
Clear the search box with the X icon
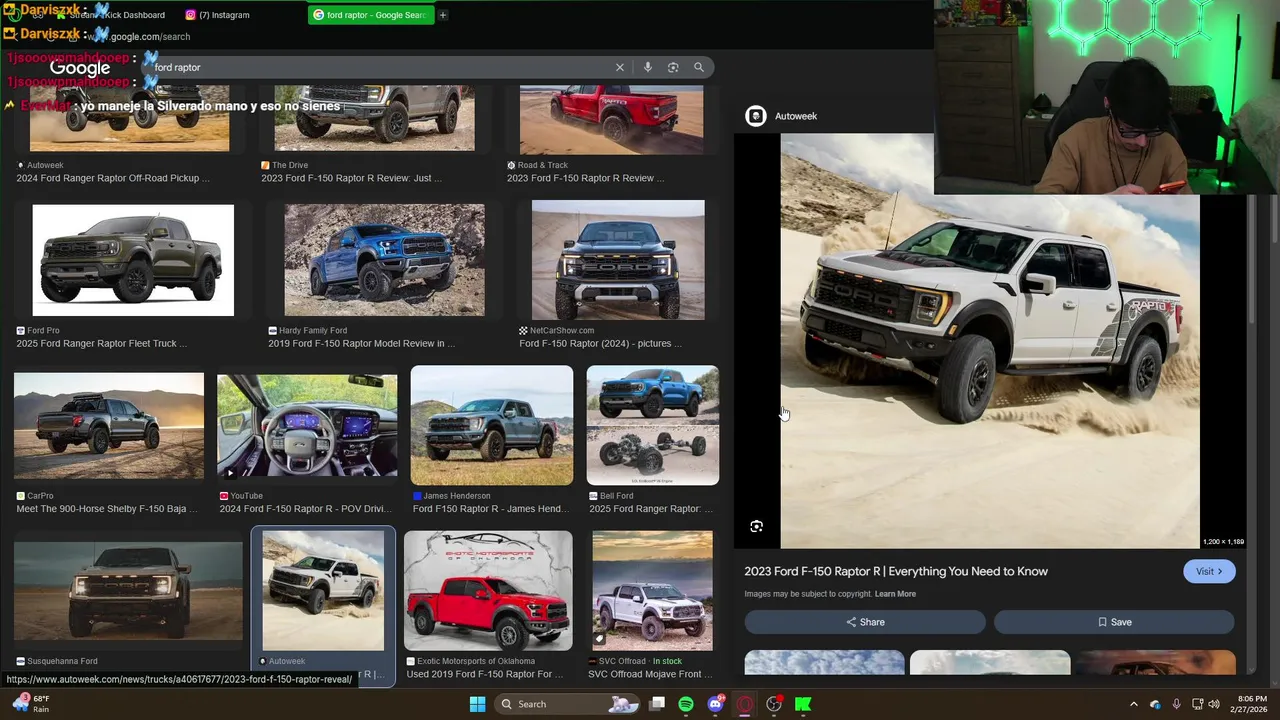(620, 67)
